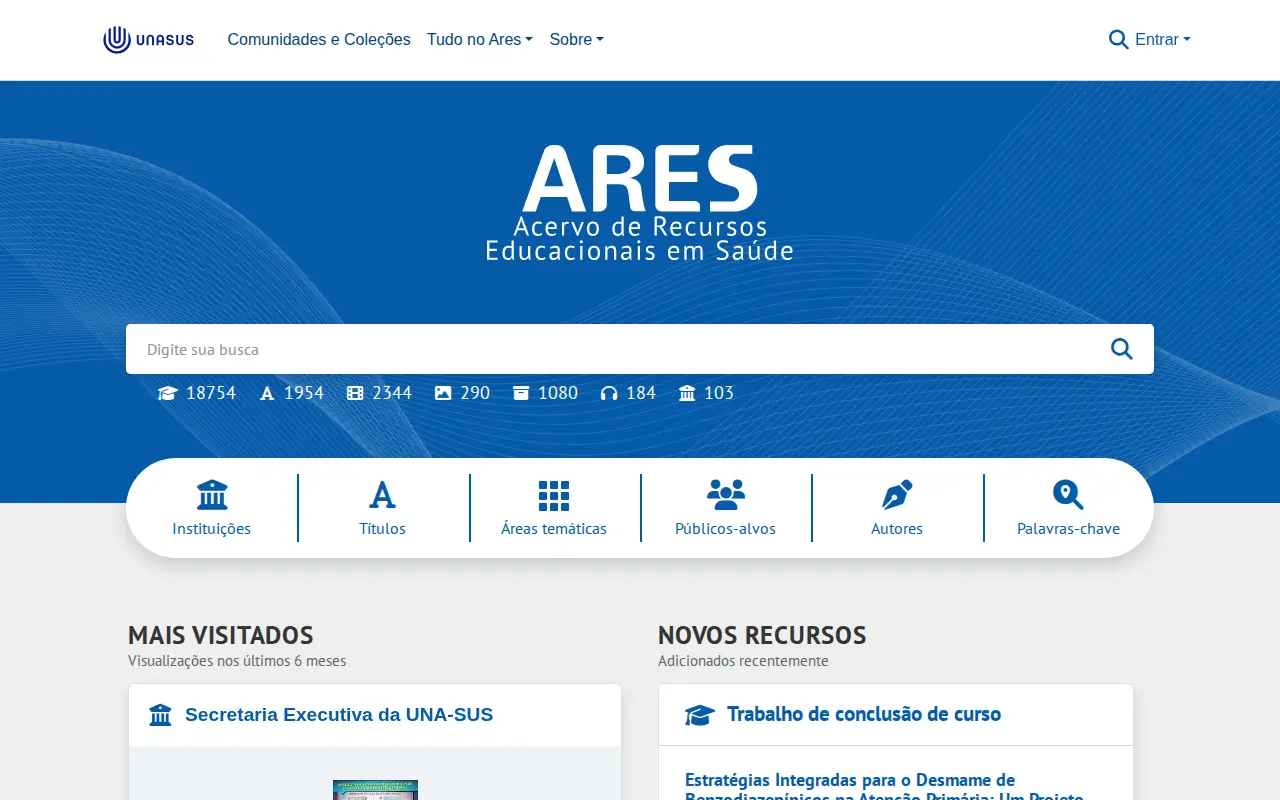This screenshot has height=800, width=1280.
Task: Click the headphones counter 184
Action: [628, 393]
